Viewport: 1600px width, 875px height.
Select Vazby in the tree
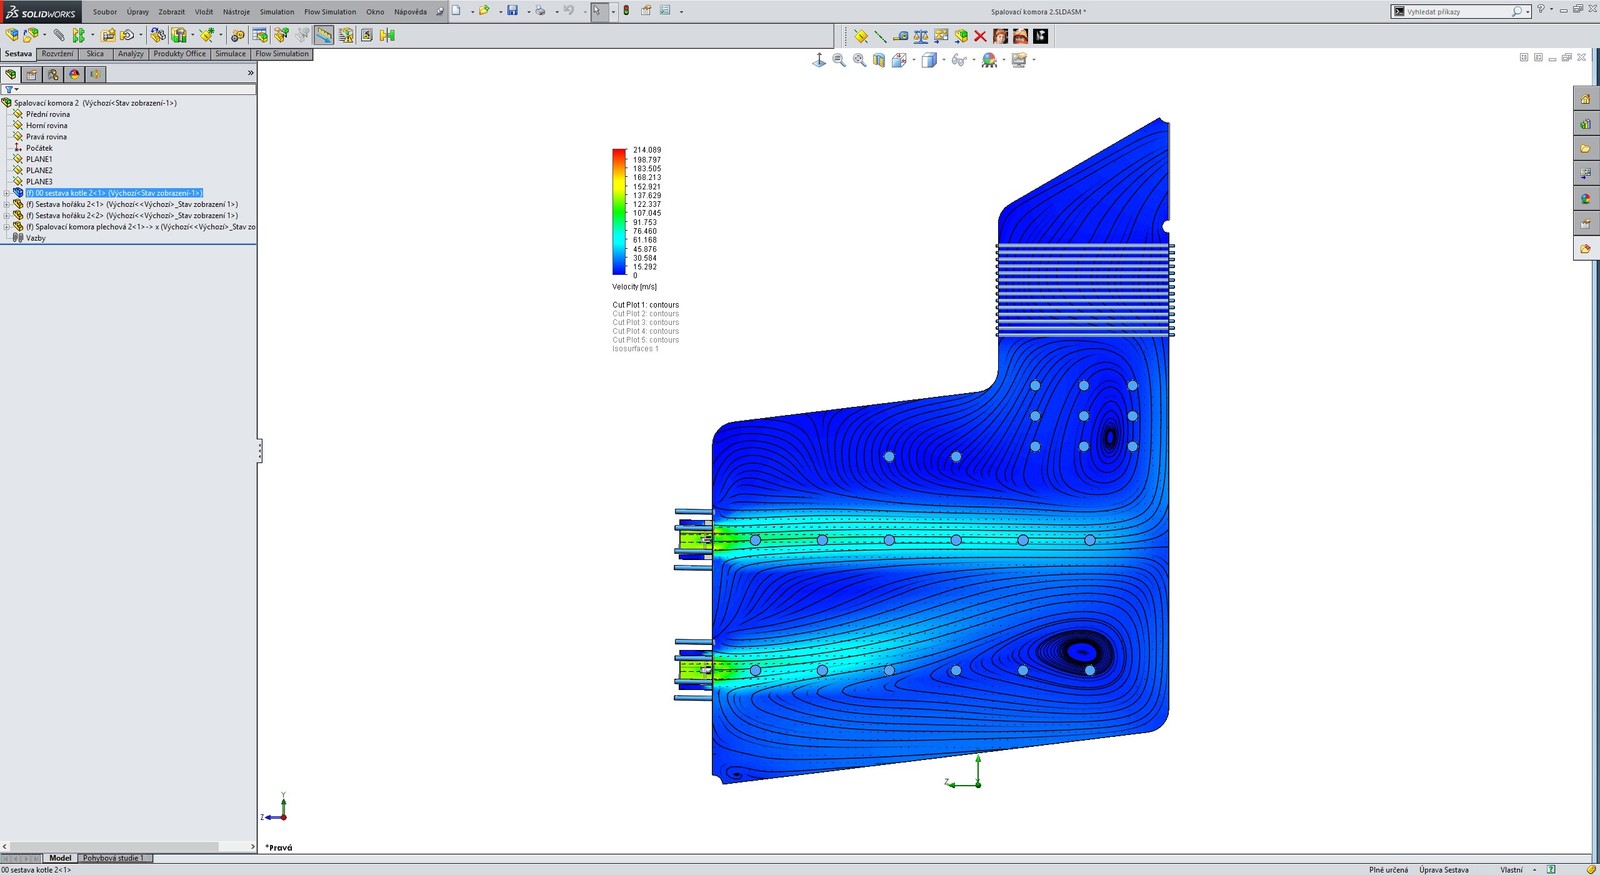(36, 238)
